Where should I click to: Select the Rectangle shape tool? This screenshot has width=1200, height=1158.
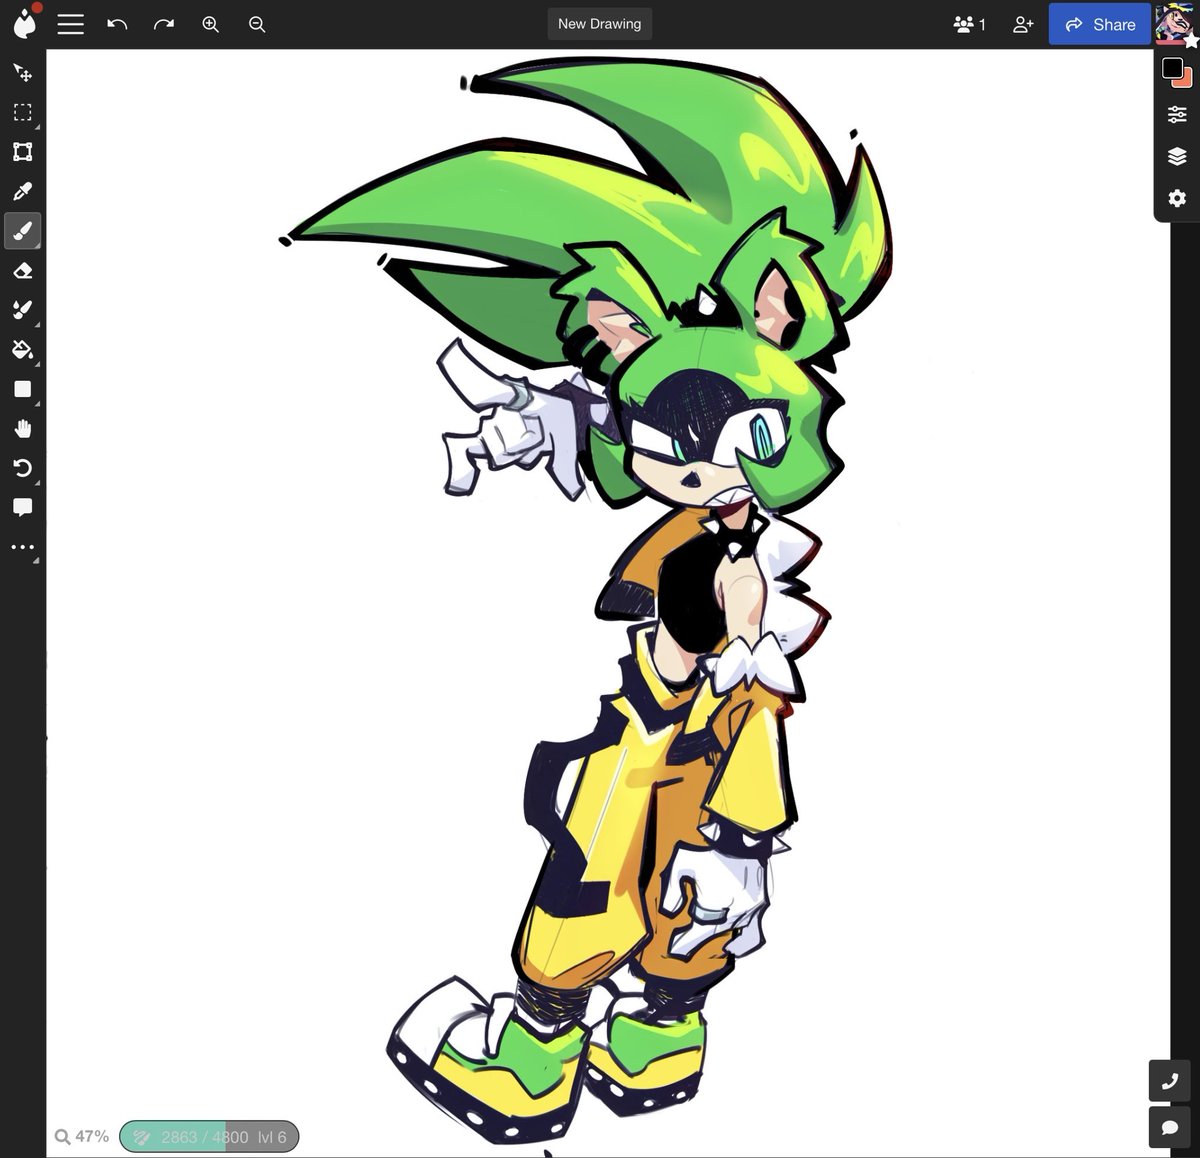click(x=22, y=389)
